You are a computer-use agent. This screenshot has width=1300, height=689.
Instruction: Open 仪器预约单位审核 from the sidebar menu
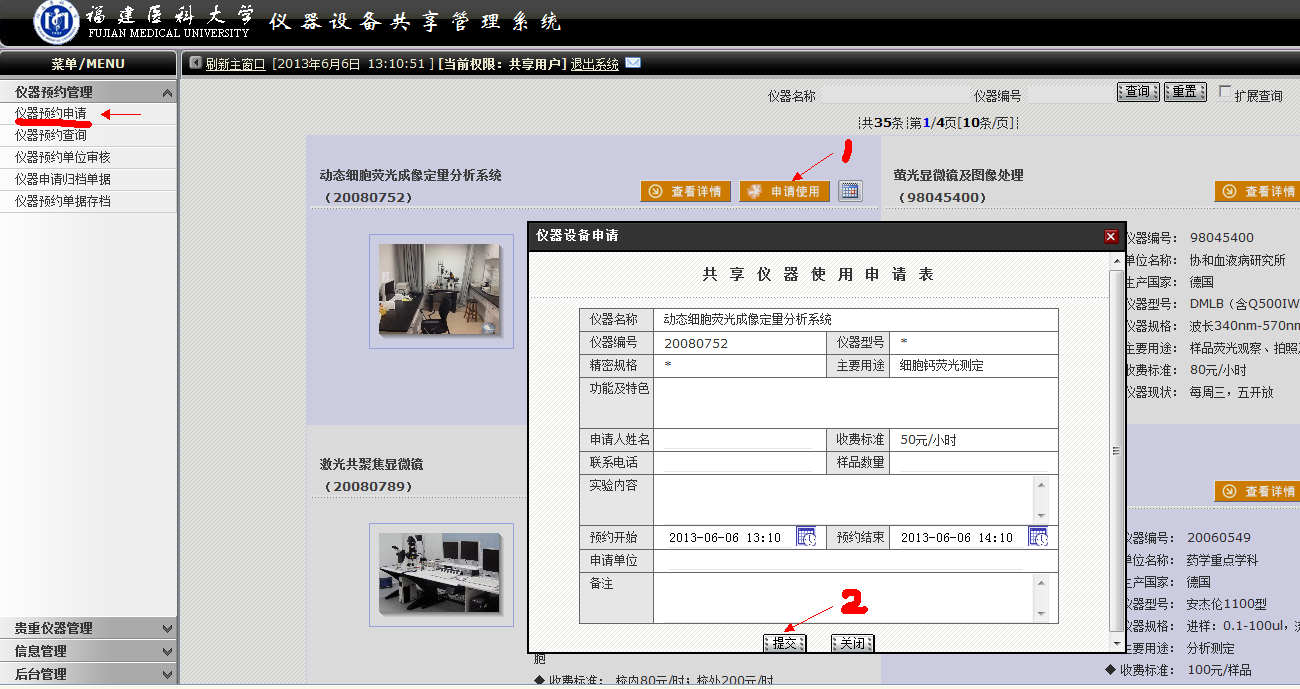pyautogui.click(x=62, y=157)
